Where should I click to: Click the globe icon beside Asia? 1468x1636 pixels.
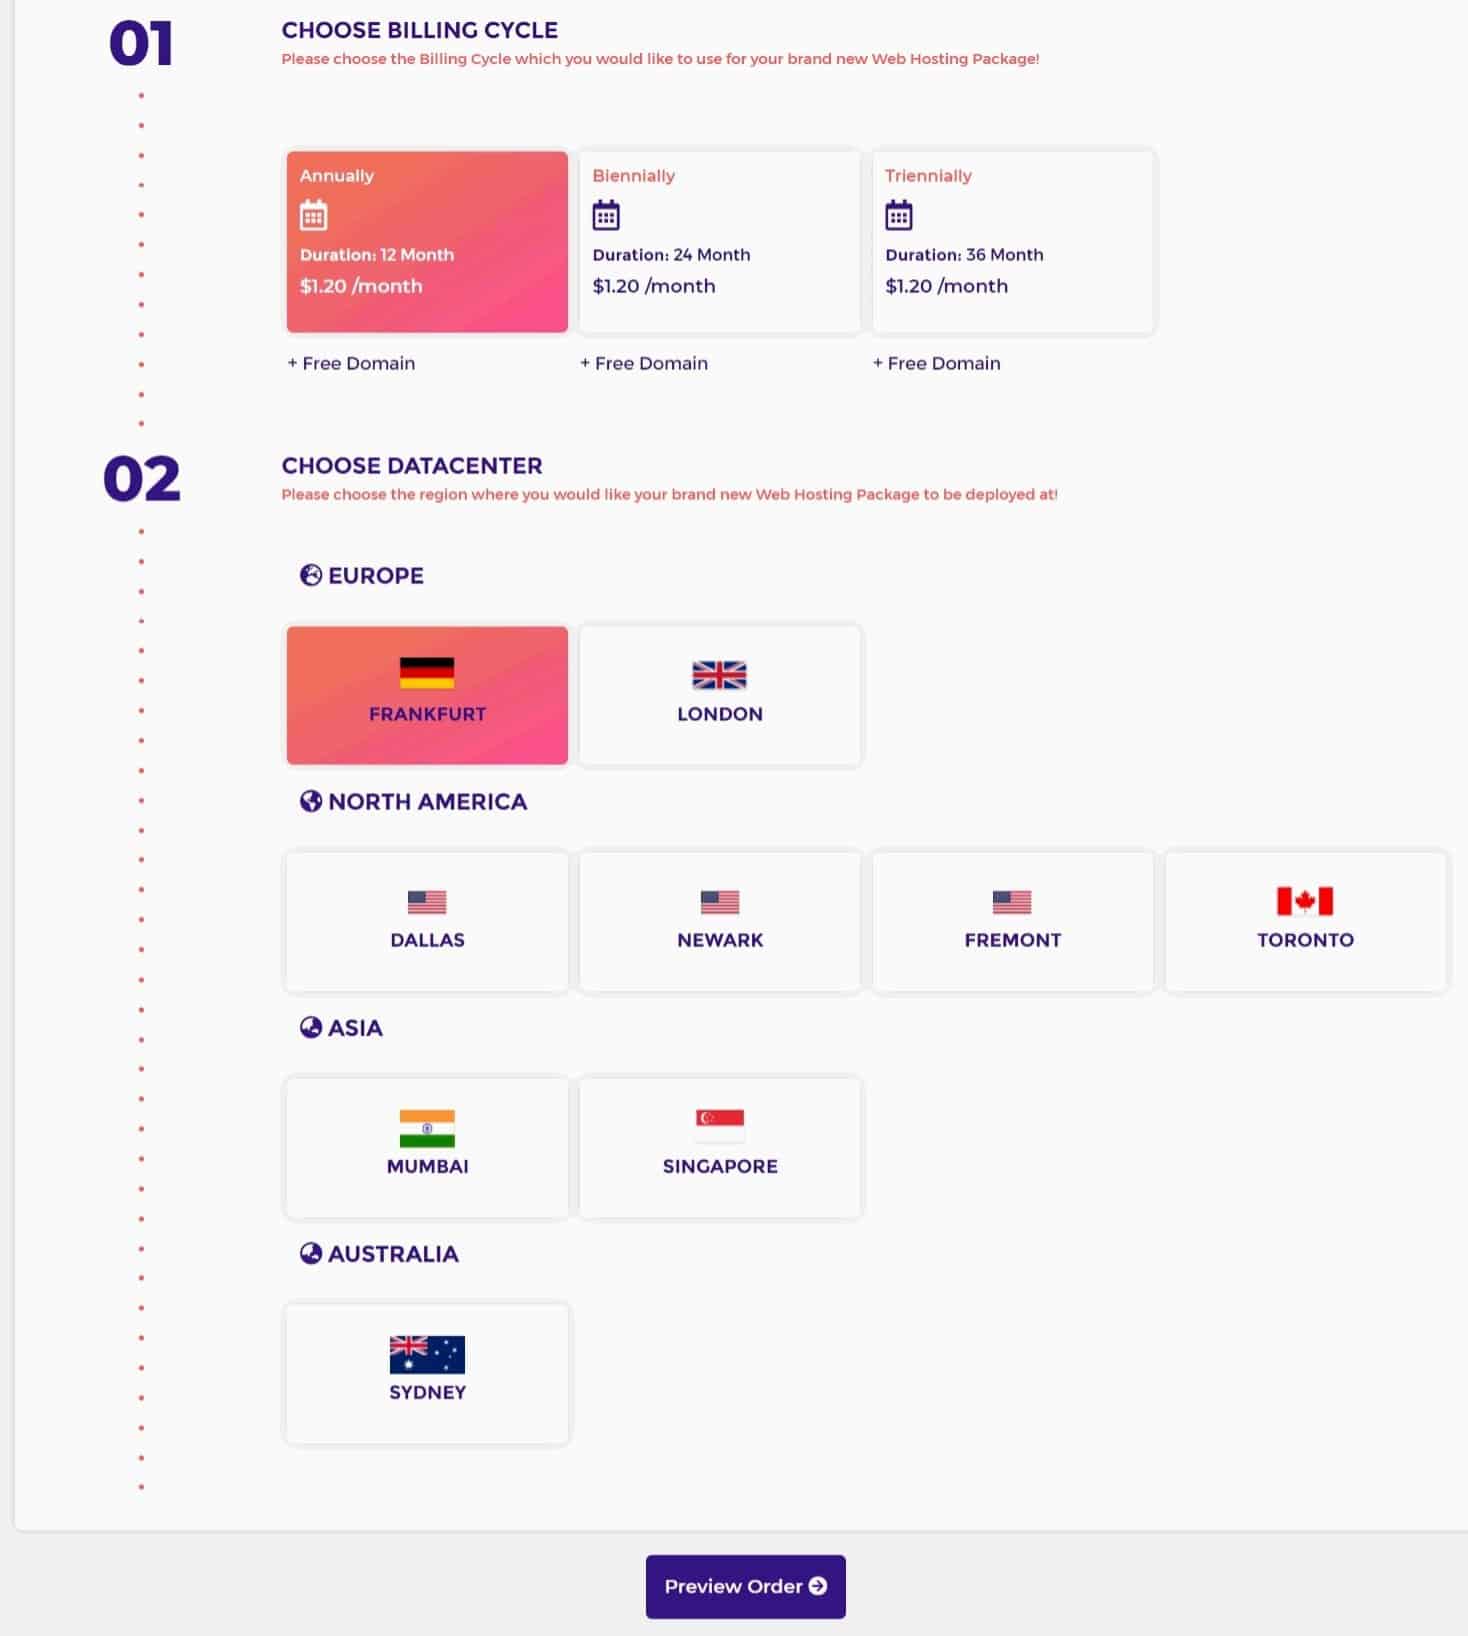click(x=311, y=1027)
